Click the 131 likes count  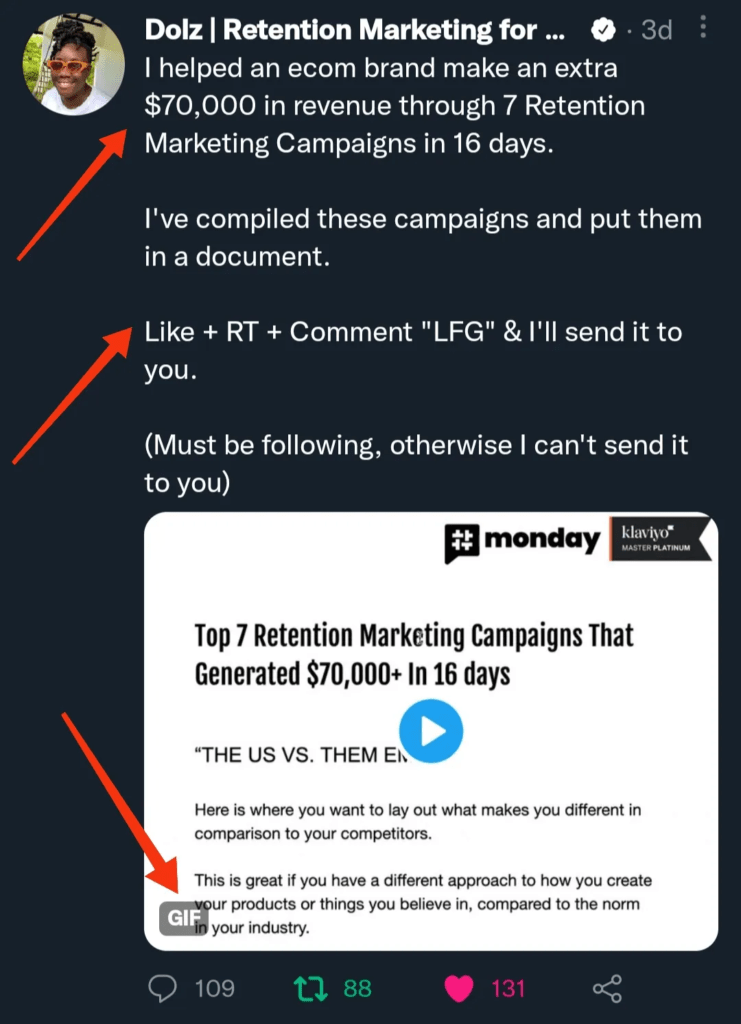508,989
